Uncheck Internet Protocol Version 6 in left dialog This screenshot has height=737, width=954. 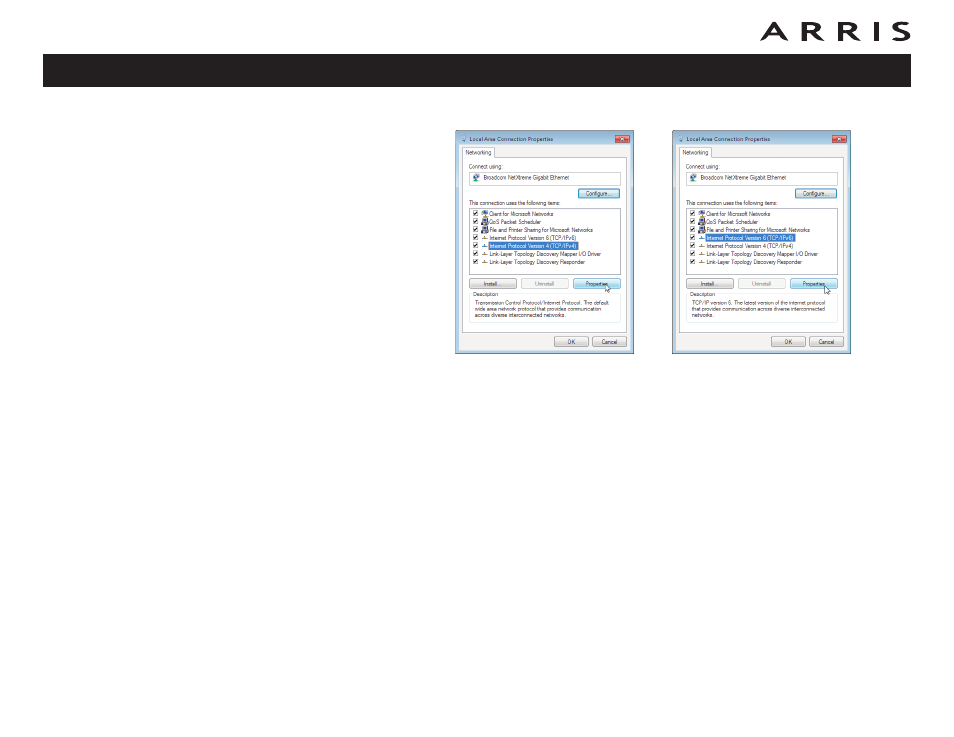tap(475, 238)
